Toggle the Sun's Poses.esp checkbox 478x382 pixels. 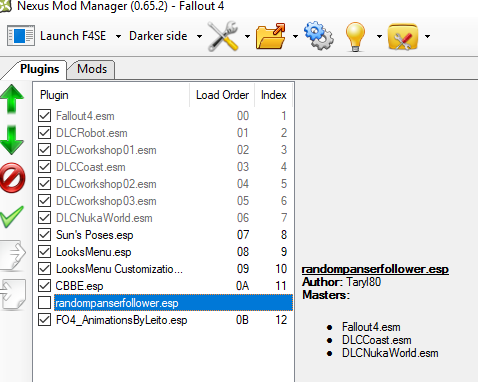[x=44, y=235]
